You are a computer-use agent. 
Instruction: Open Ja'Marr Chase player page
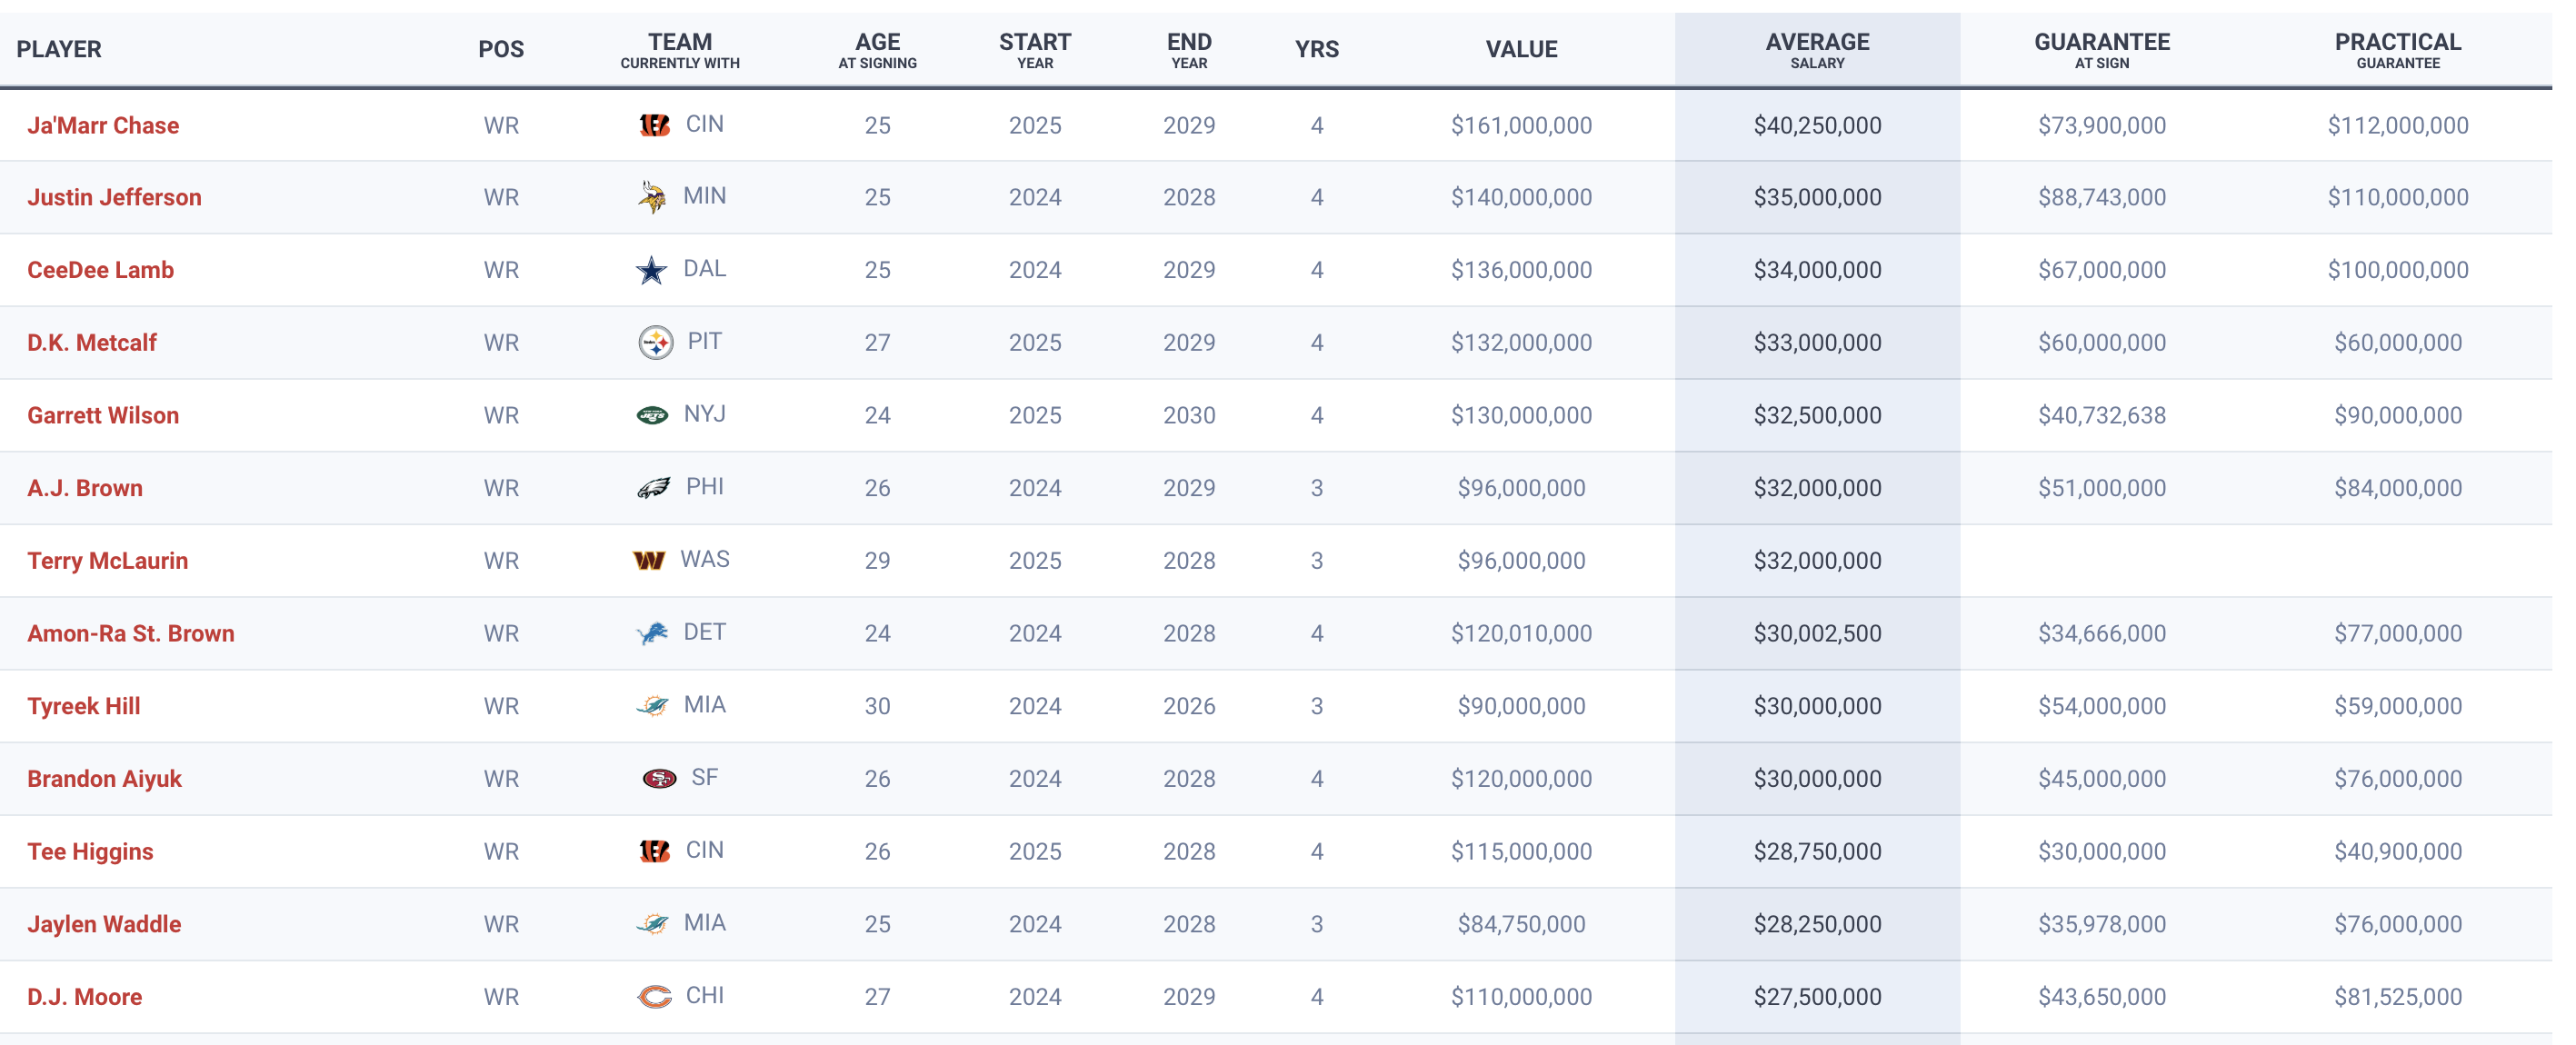coord(103,125)
